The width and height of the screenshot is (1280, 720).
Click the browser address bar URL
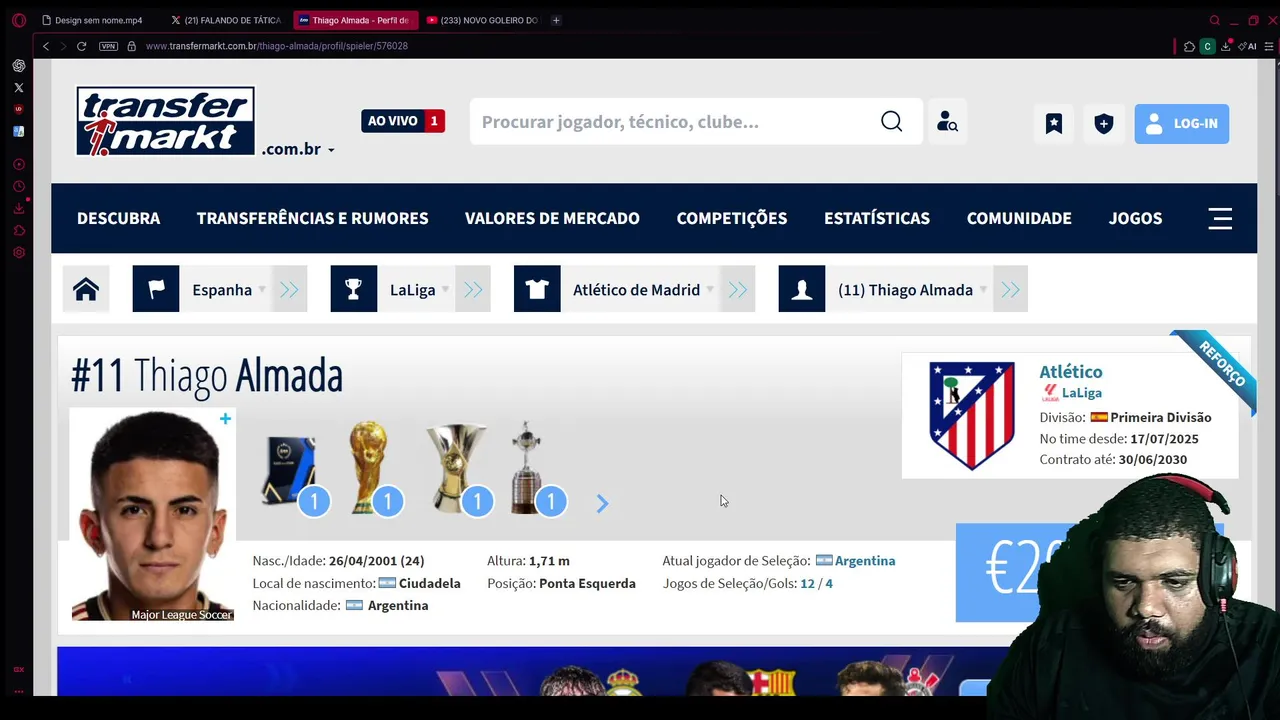click(277, 46)
